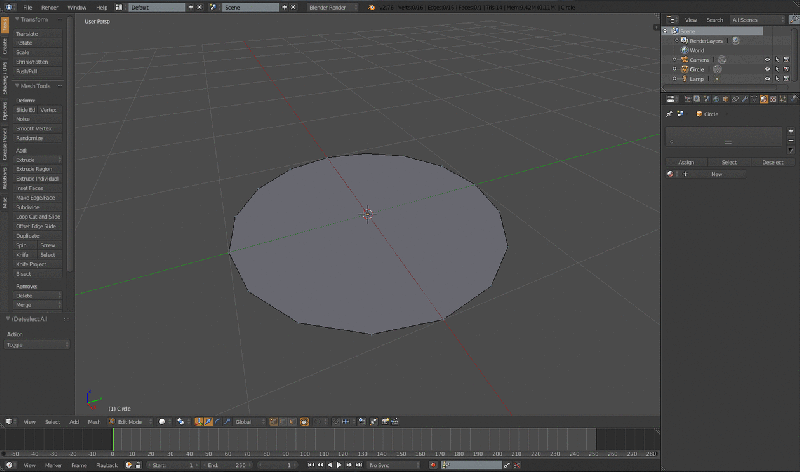
Task: Open the Particles properties tab
Action: click(x=783, y=99)
